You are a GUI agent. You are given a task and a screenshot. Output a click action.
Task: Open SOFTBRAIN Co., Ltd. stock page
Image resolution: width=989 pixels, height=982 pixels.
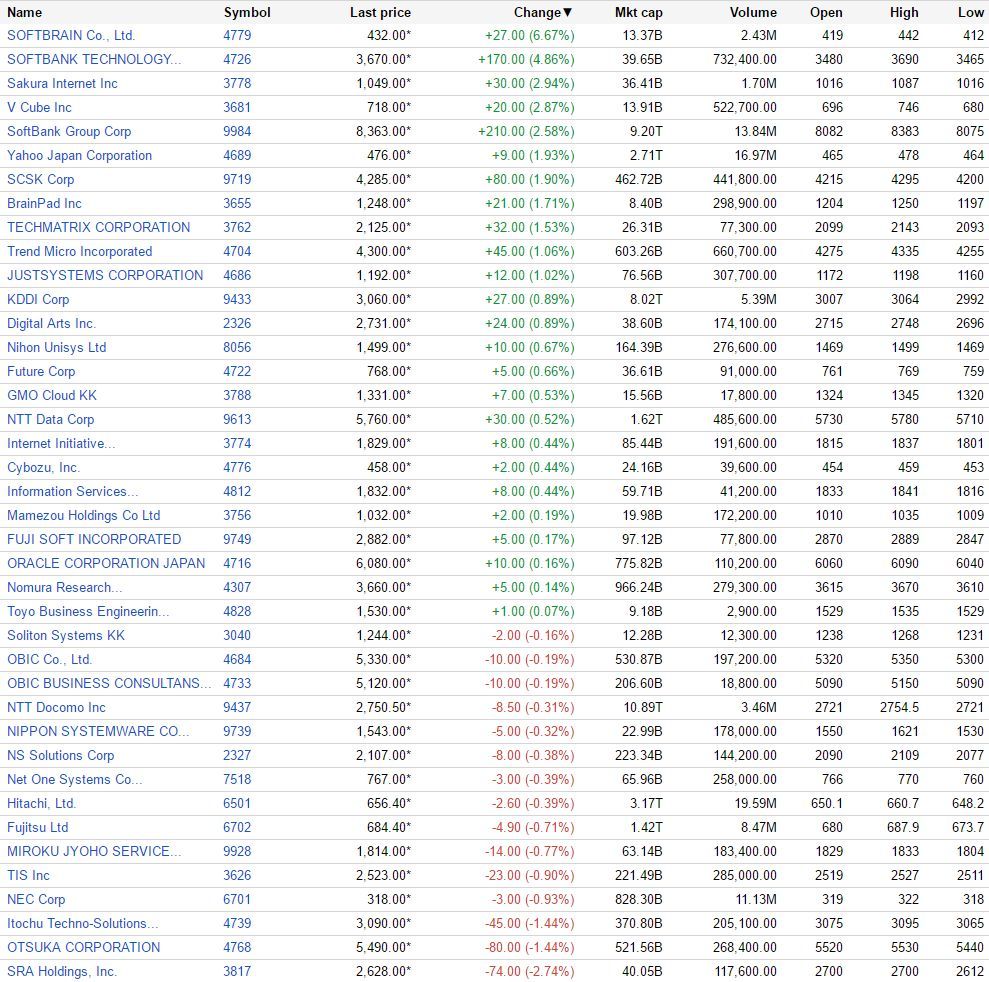[71, 35]
